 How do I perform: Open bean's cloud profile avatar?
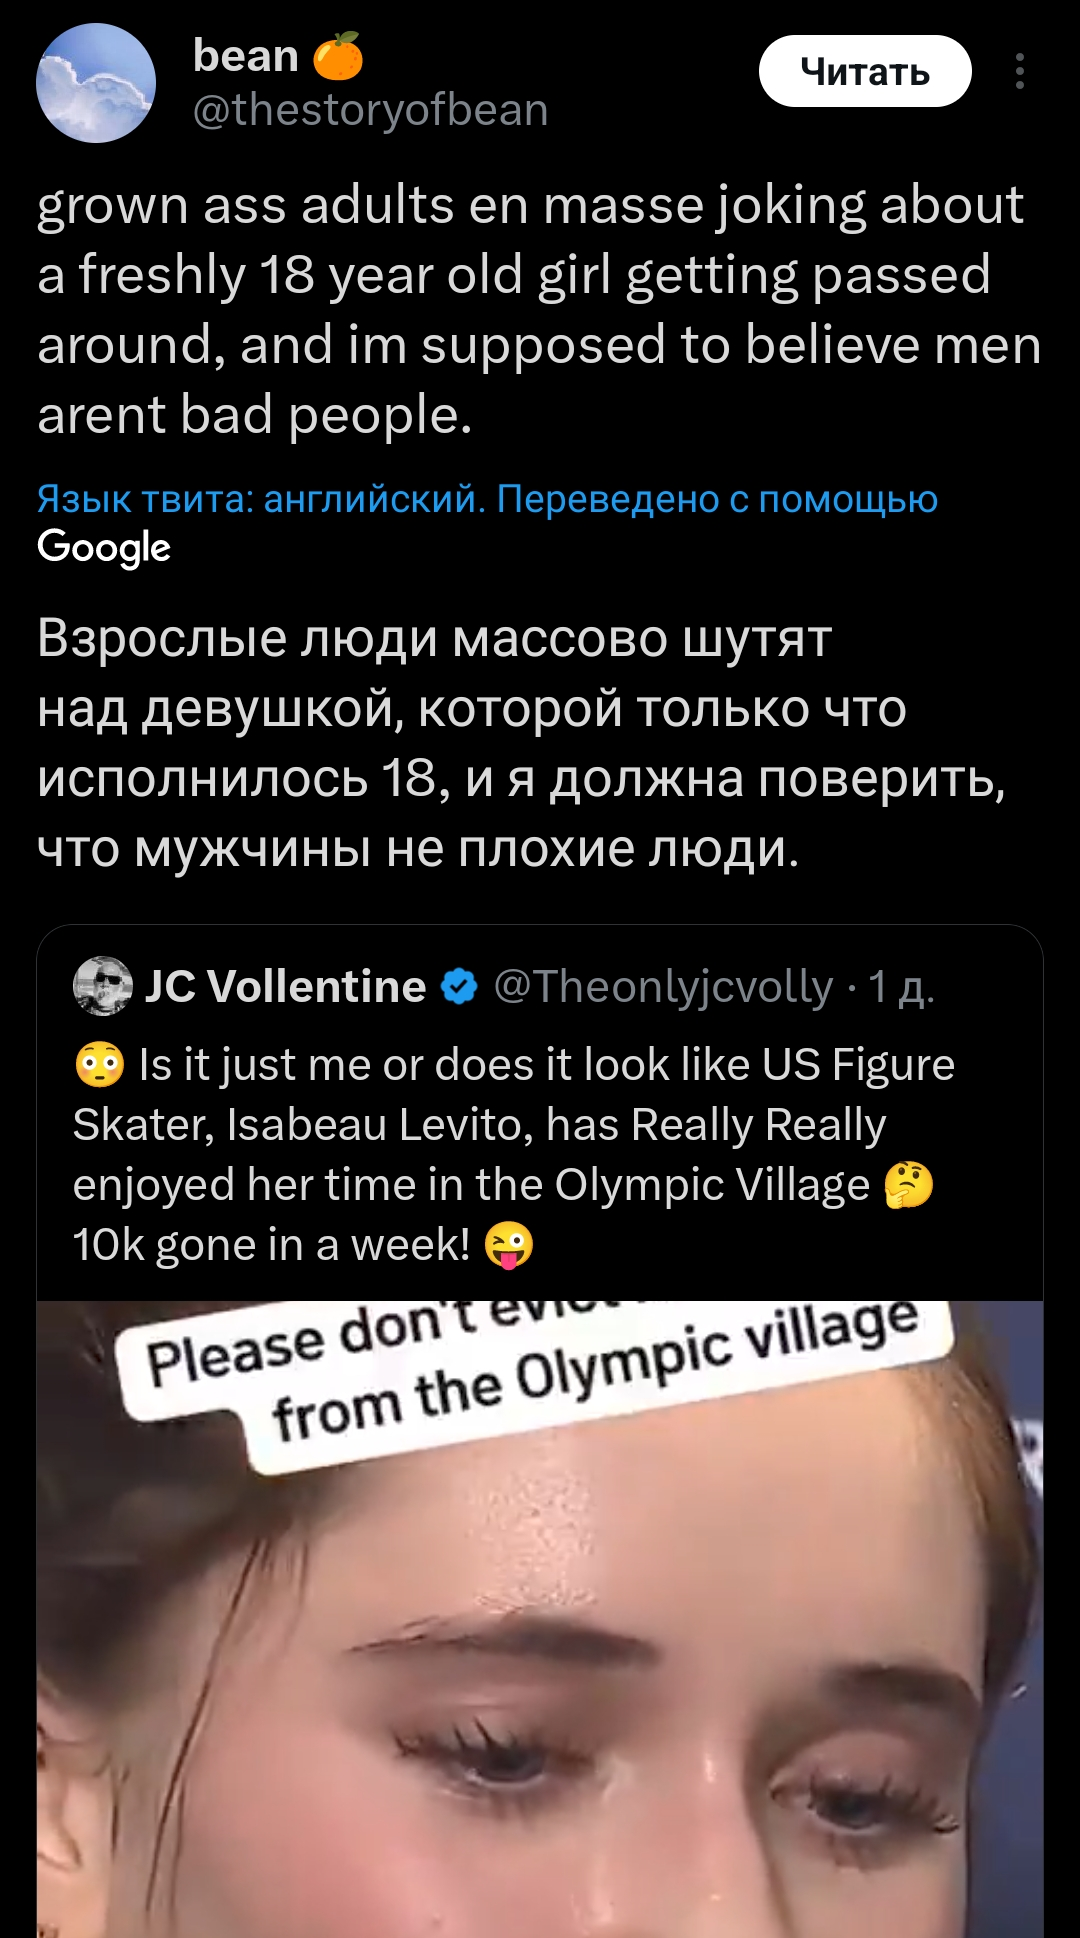click(x=96, y=83)
